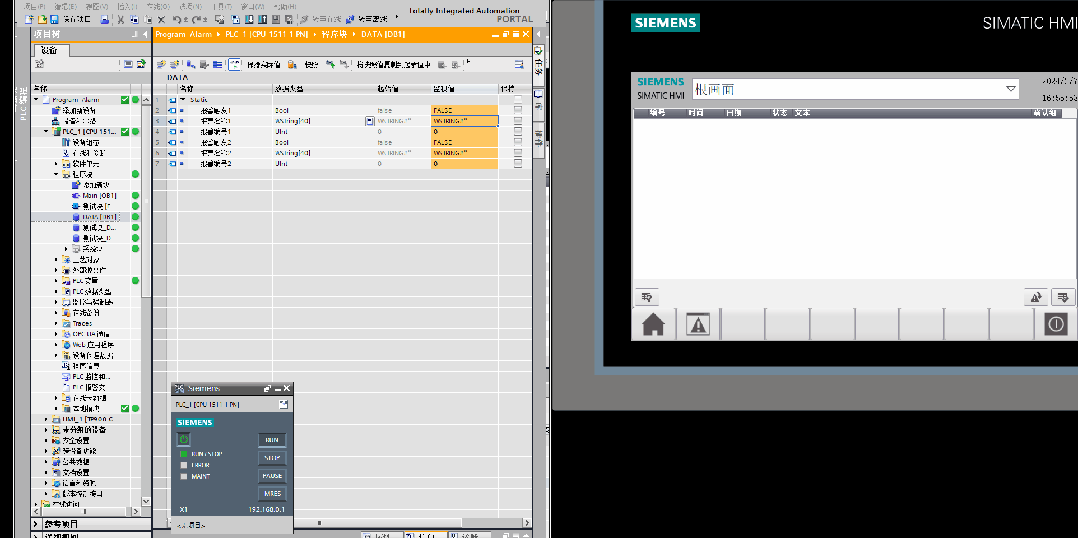The width and height of the screenshot is (1078, 538).
Task: Toggle the PLCSIM power button
Action: coord(184,439)
